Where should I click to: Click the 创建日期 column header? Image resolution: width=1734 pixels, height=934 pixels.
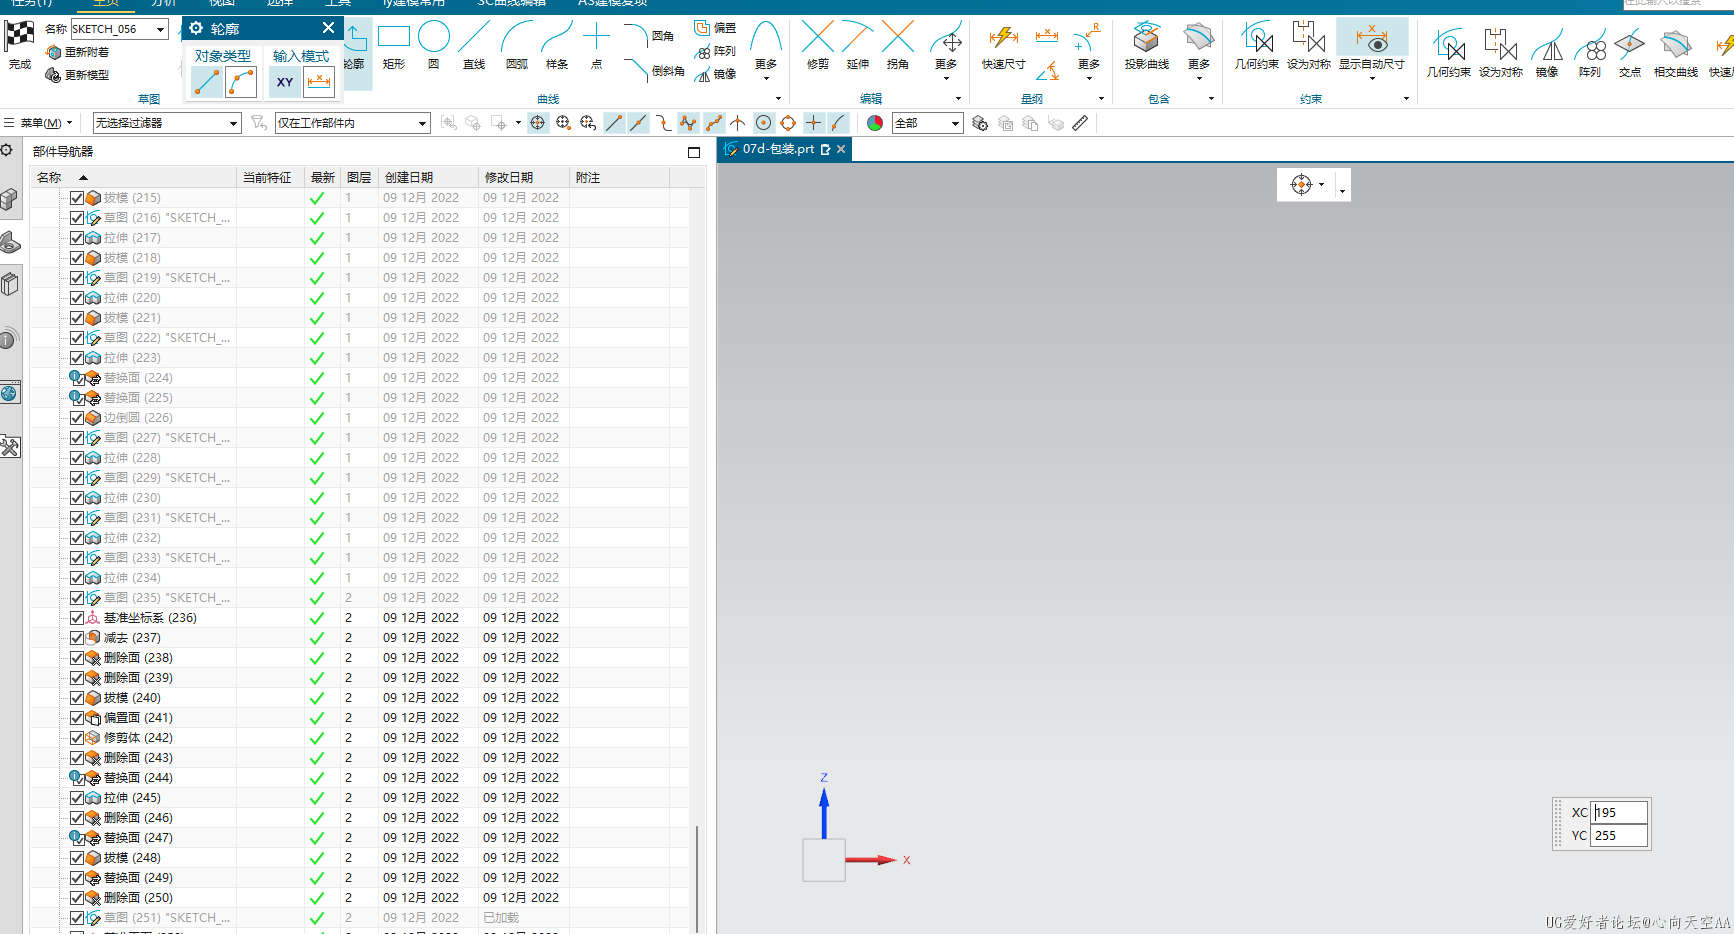click(429, 177)
